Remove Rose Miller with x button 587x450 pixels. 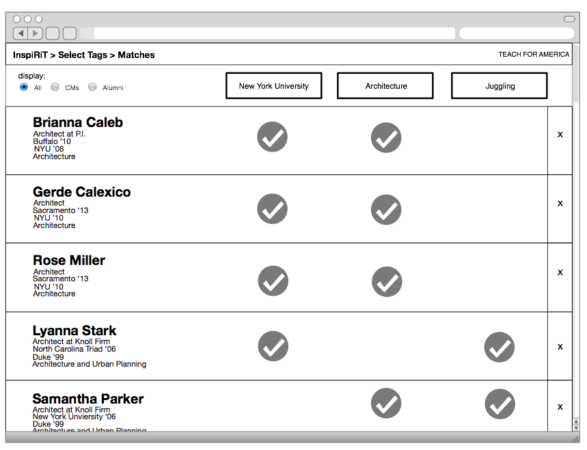560,272
